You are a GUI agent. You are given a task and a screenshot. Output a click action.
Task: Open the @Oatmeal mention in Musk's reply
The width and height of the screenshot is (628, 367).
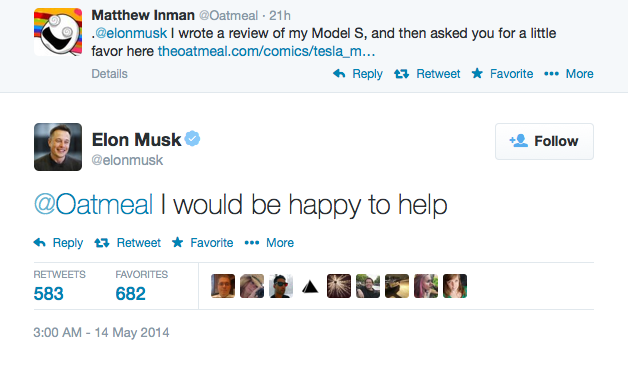point(93,204)
